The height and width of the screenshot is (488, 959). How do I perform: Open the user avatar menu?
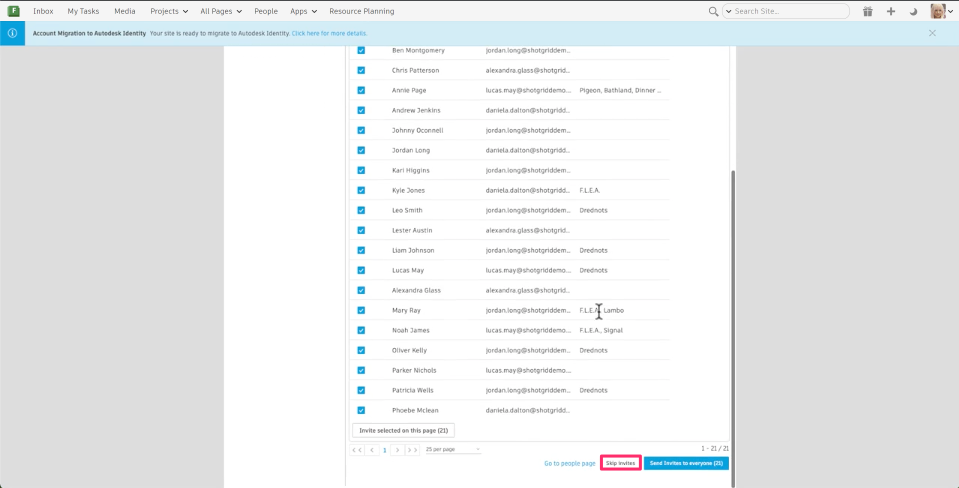(x=941, y=11)
